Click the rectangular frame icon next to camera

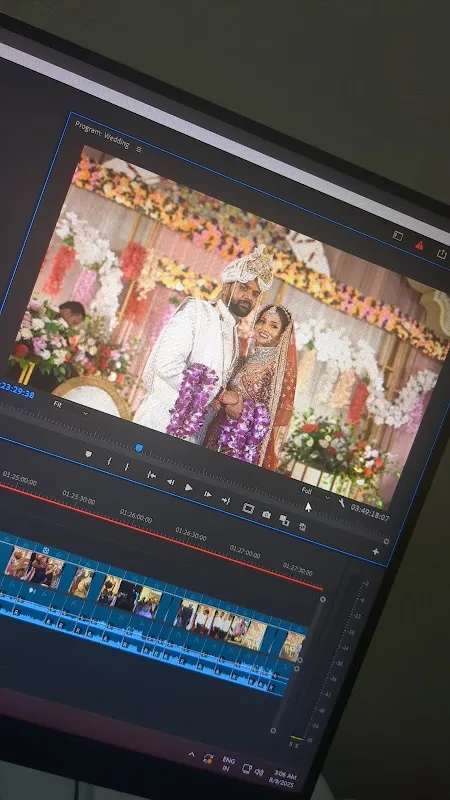[x=248, y=508]
